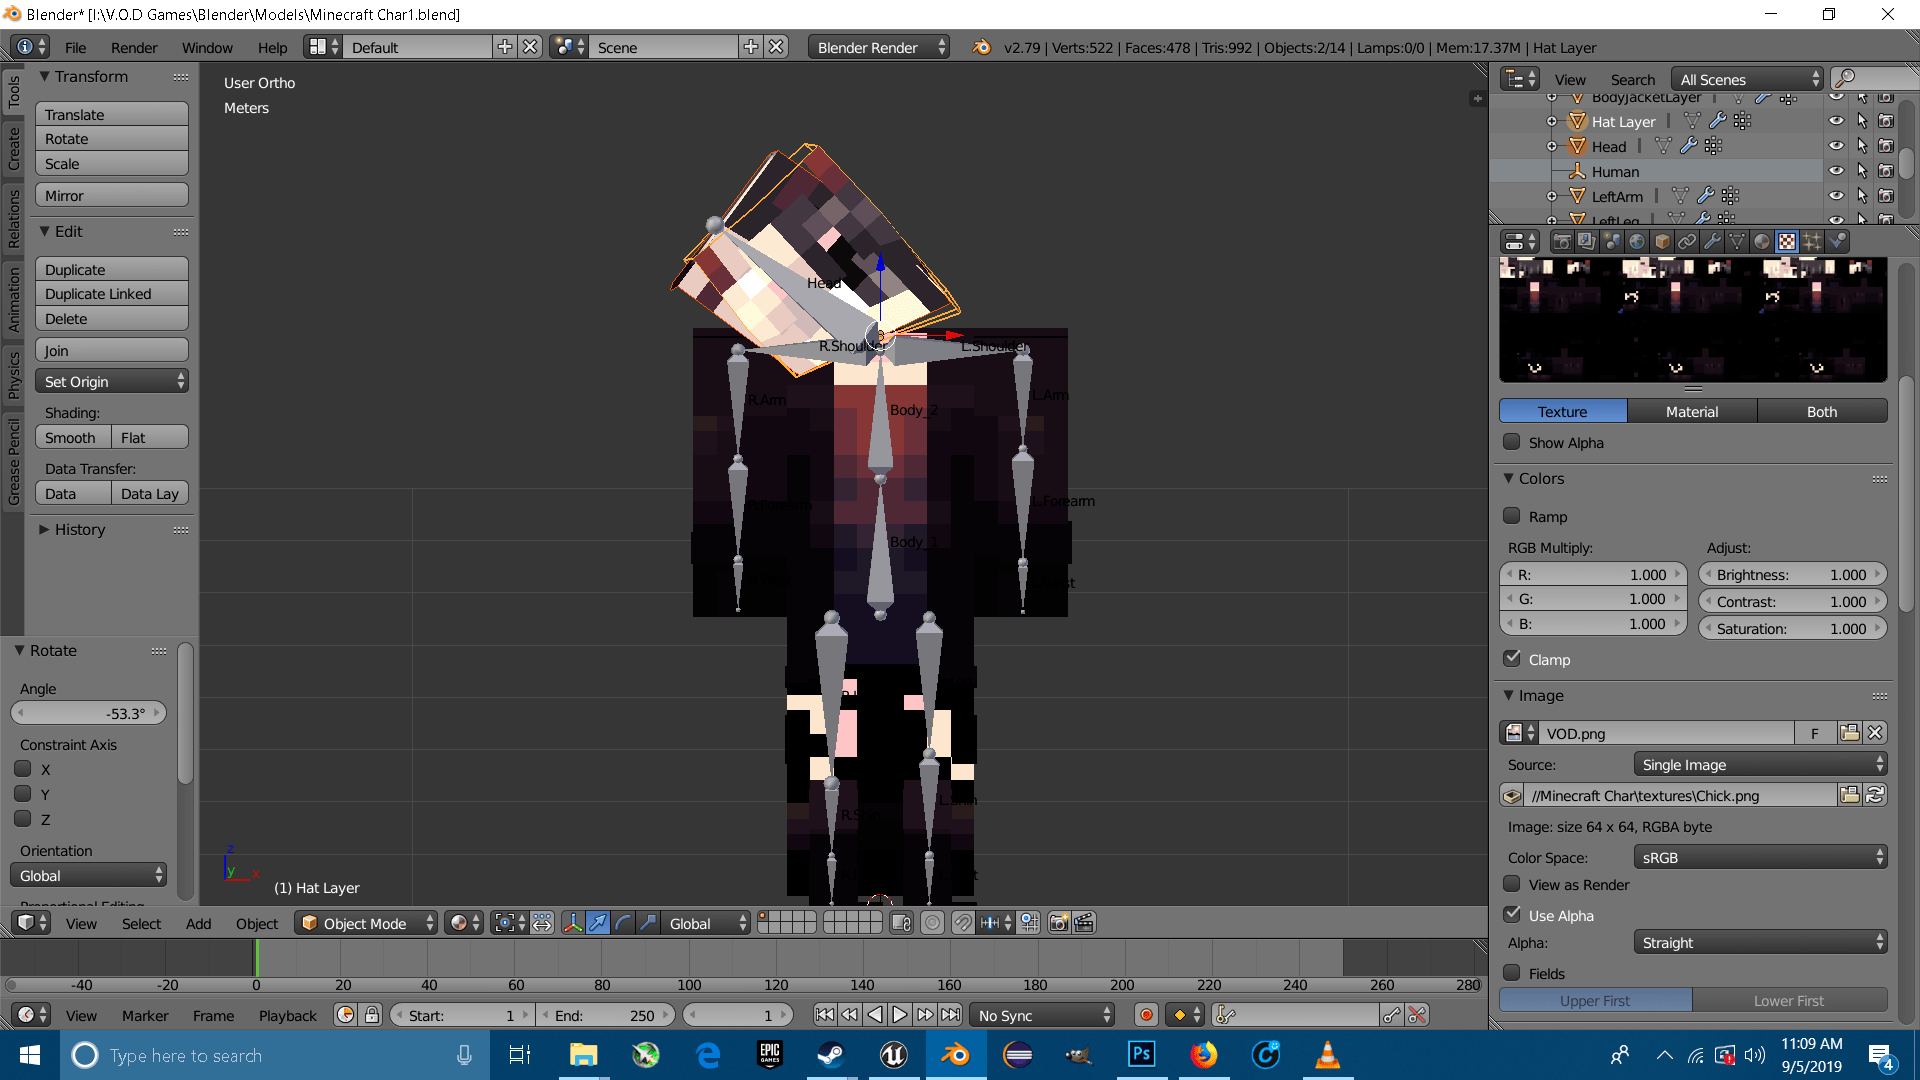This screenshot has width=1920, height=1080.
Task: Open the Render camera properties tab
Action: [x=1562, y=241]
